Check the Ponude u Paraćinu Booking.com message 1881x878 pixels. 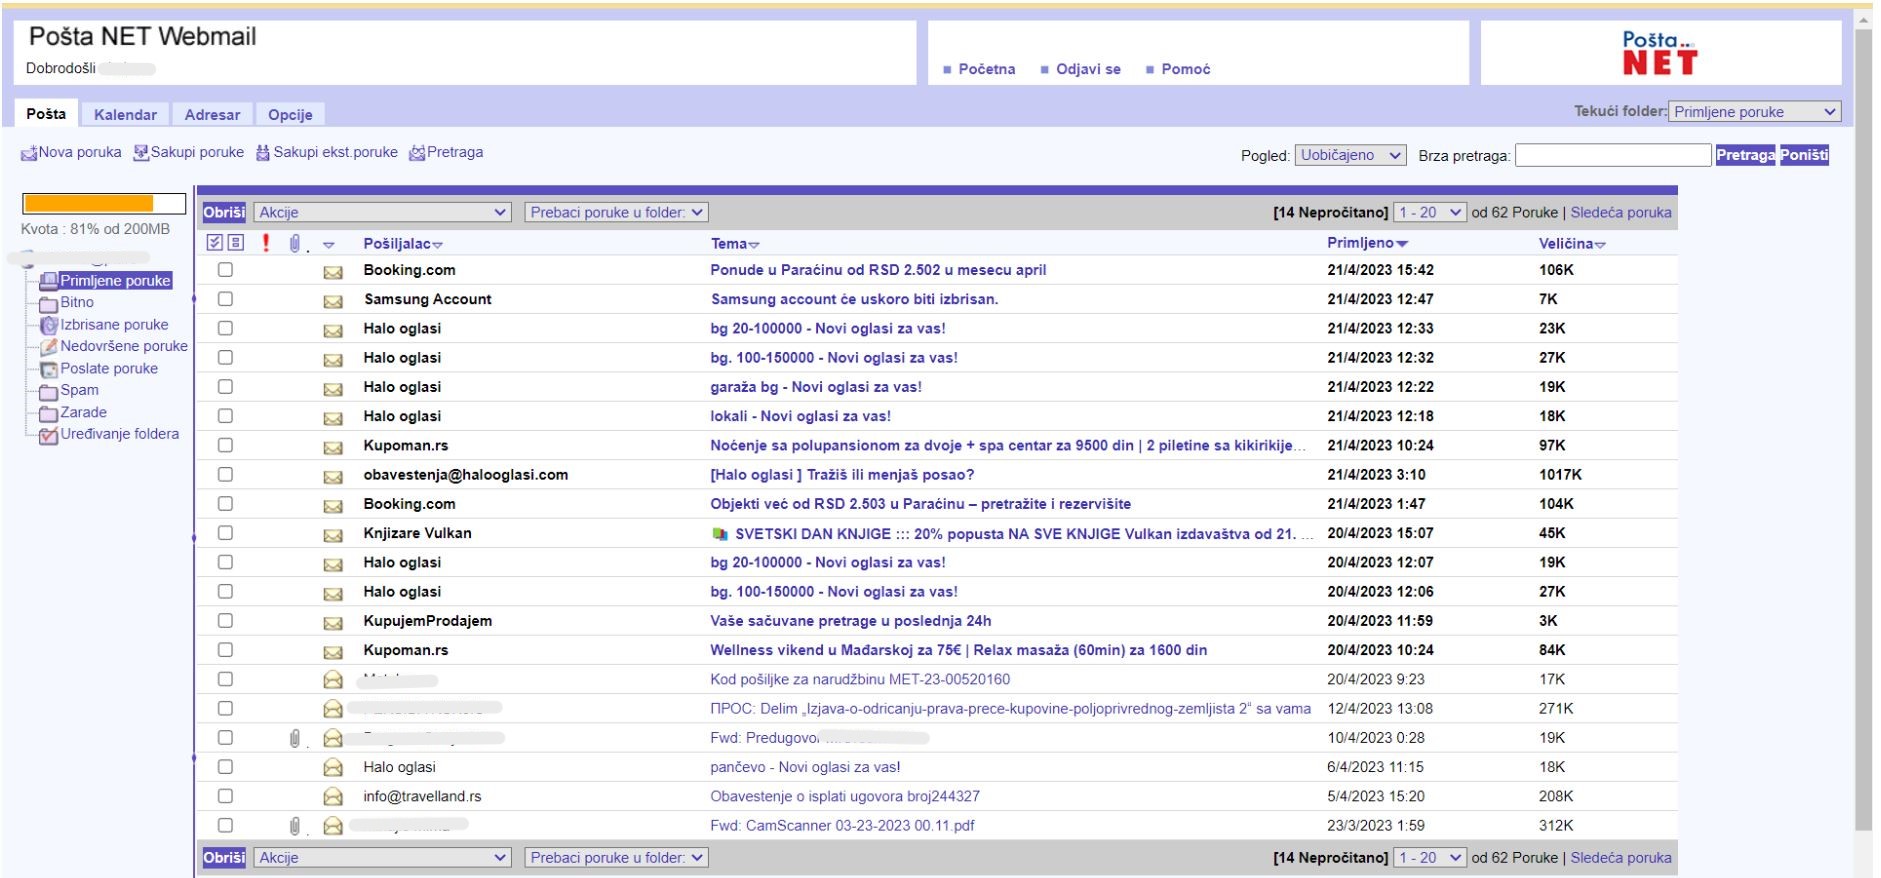coord(225,270)
